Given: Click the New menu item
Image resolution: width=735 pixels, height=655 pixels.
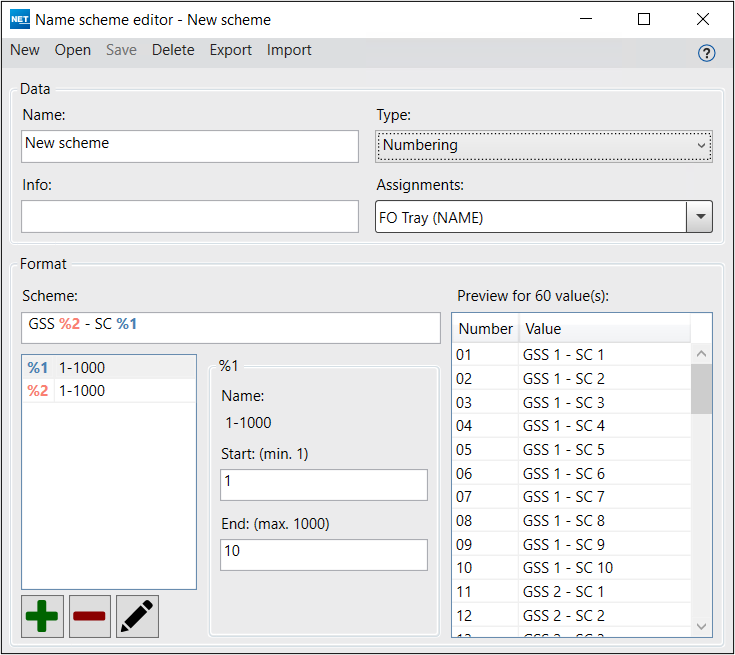Looking at the screenshot, I should pos(25,50).
